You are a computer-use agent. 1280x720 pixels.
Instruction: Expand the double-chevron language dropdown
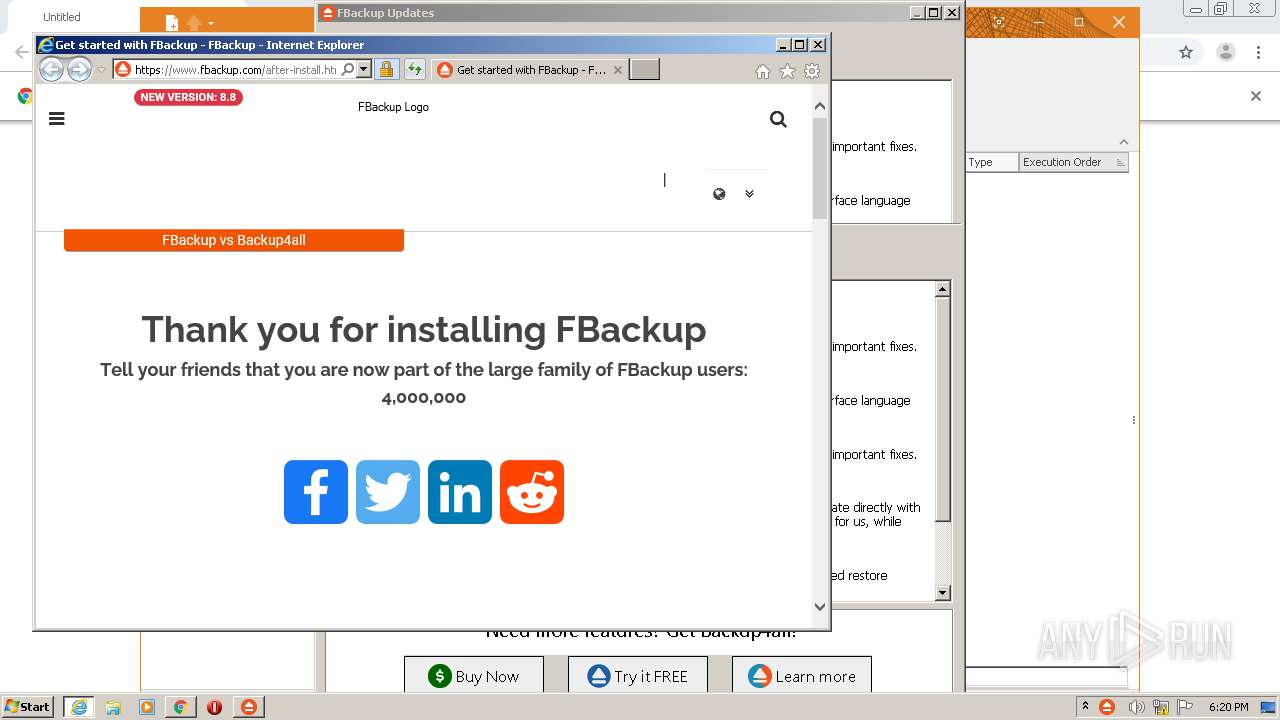coord(749,194)
